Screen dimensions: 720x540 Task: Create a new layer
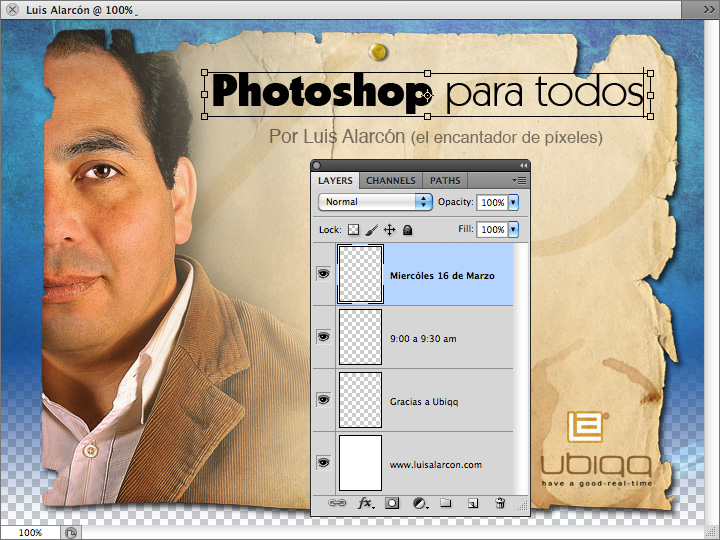(473, 504)
